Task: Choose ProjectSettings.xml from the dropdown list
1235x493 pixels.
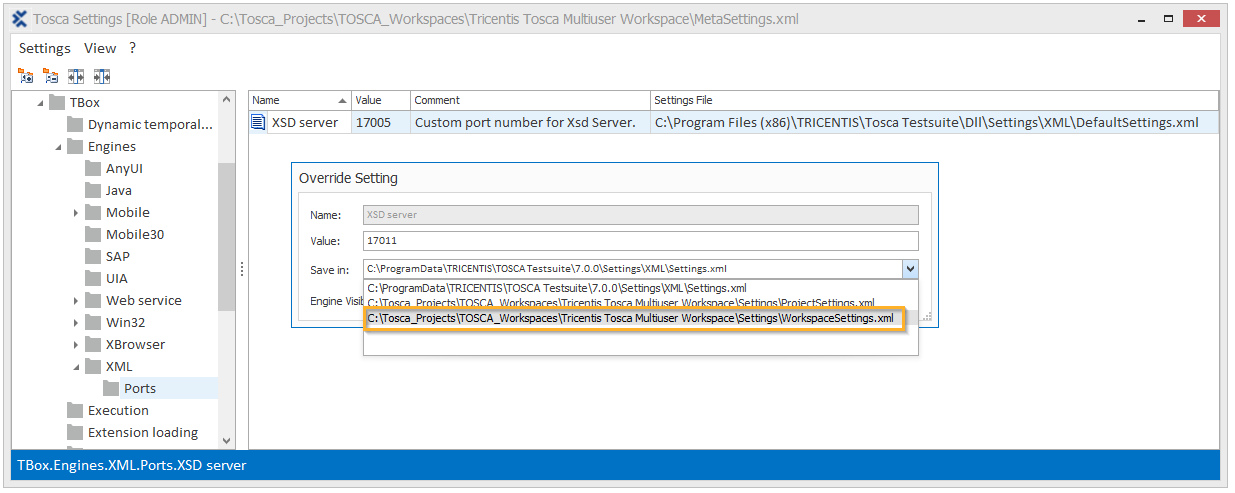Action: [x=620, y=303]
